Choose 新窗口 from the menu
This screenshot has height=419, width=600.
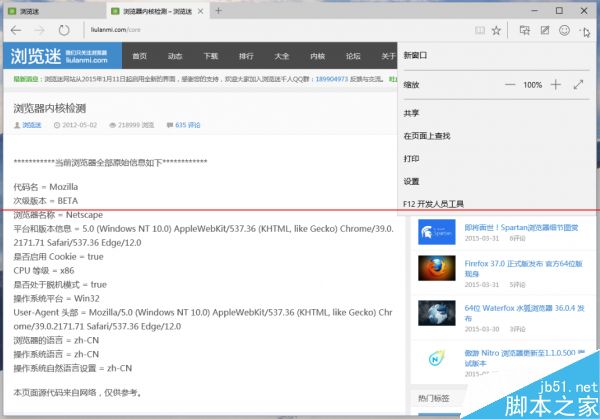[416, 55]
